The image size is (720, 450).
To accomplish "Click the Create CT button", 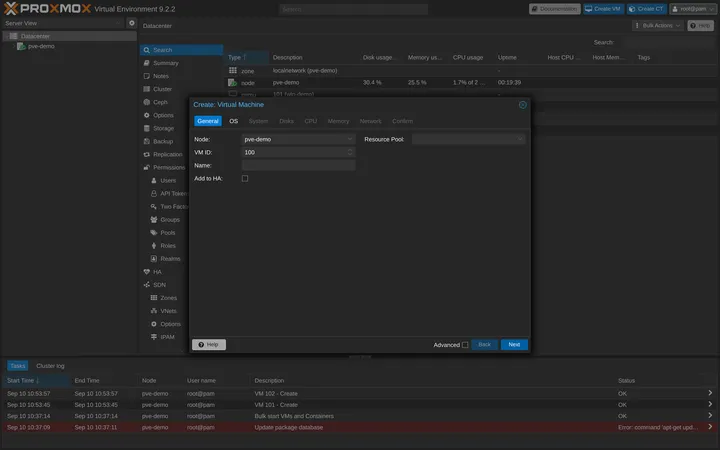I will (647, 9).
